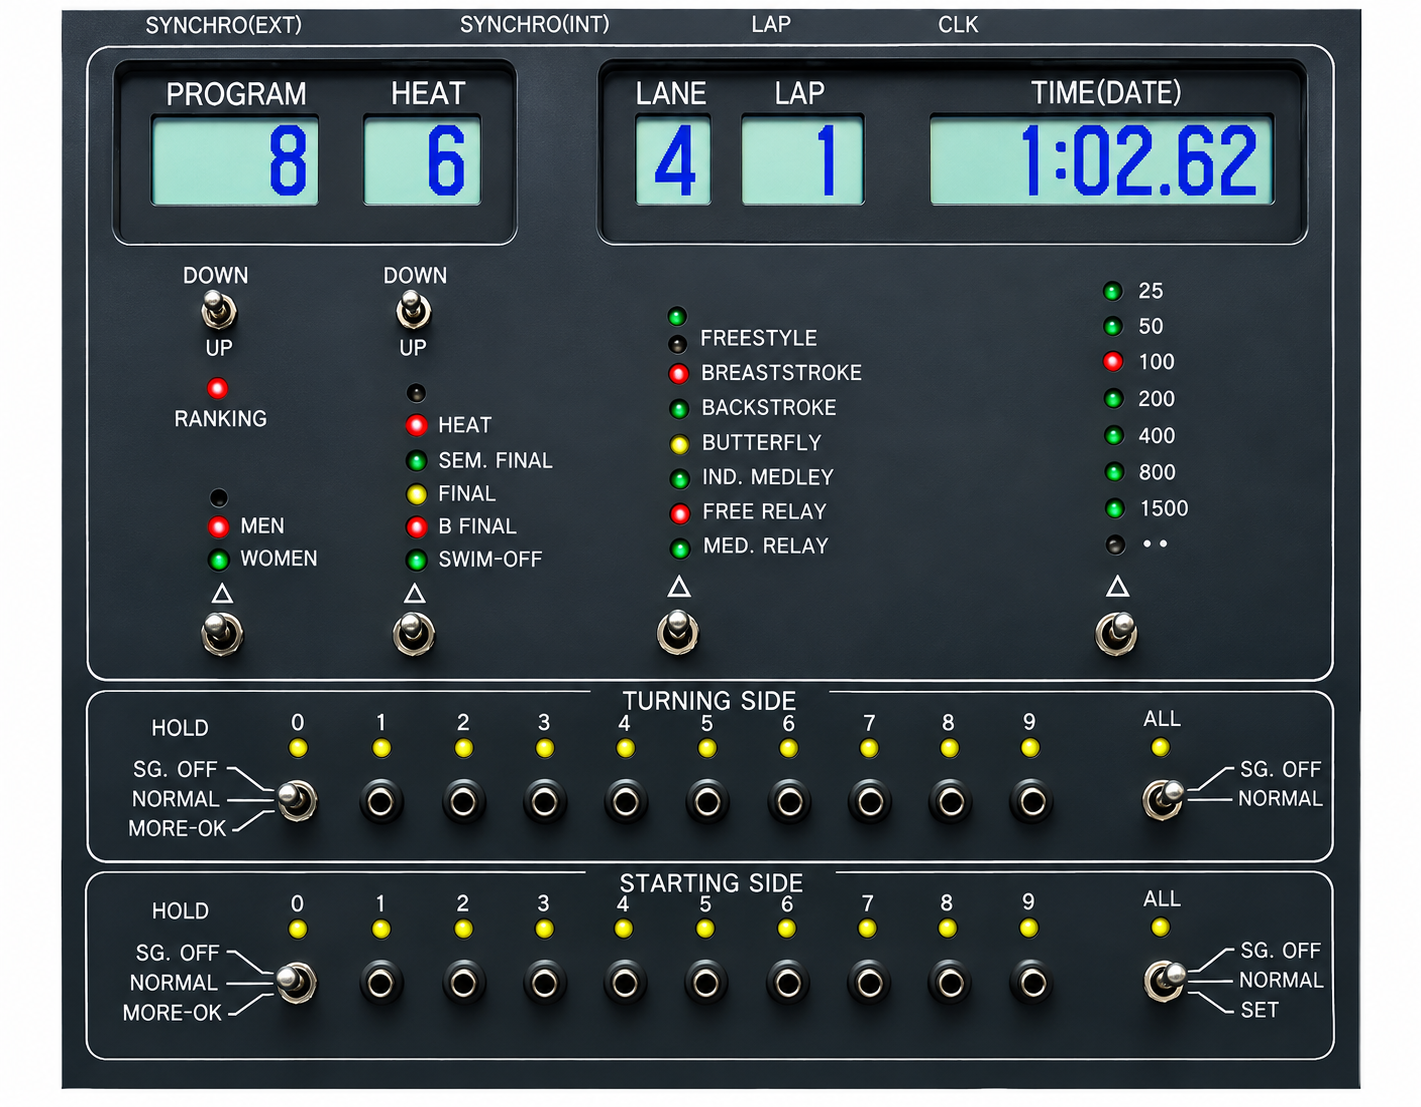Select the CLK label at top
The width and height of the screenshot is (1421, 1107).
(958, 25)
